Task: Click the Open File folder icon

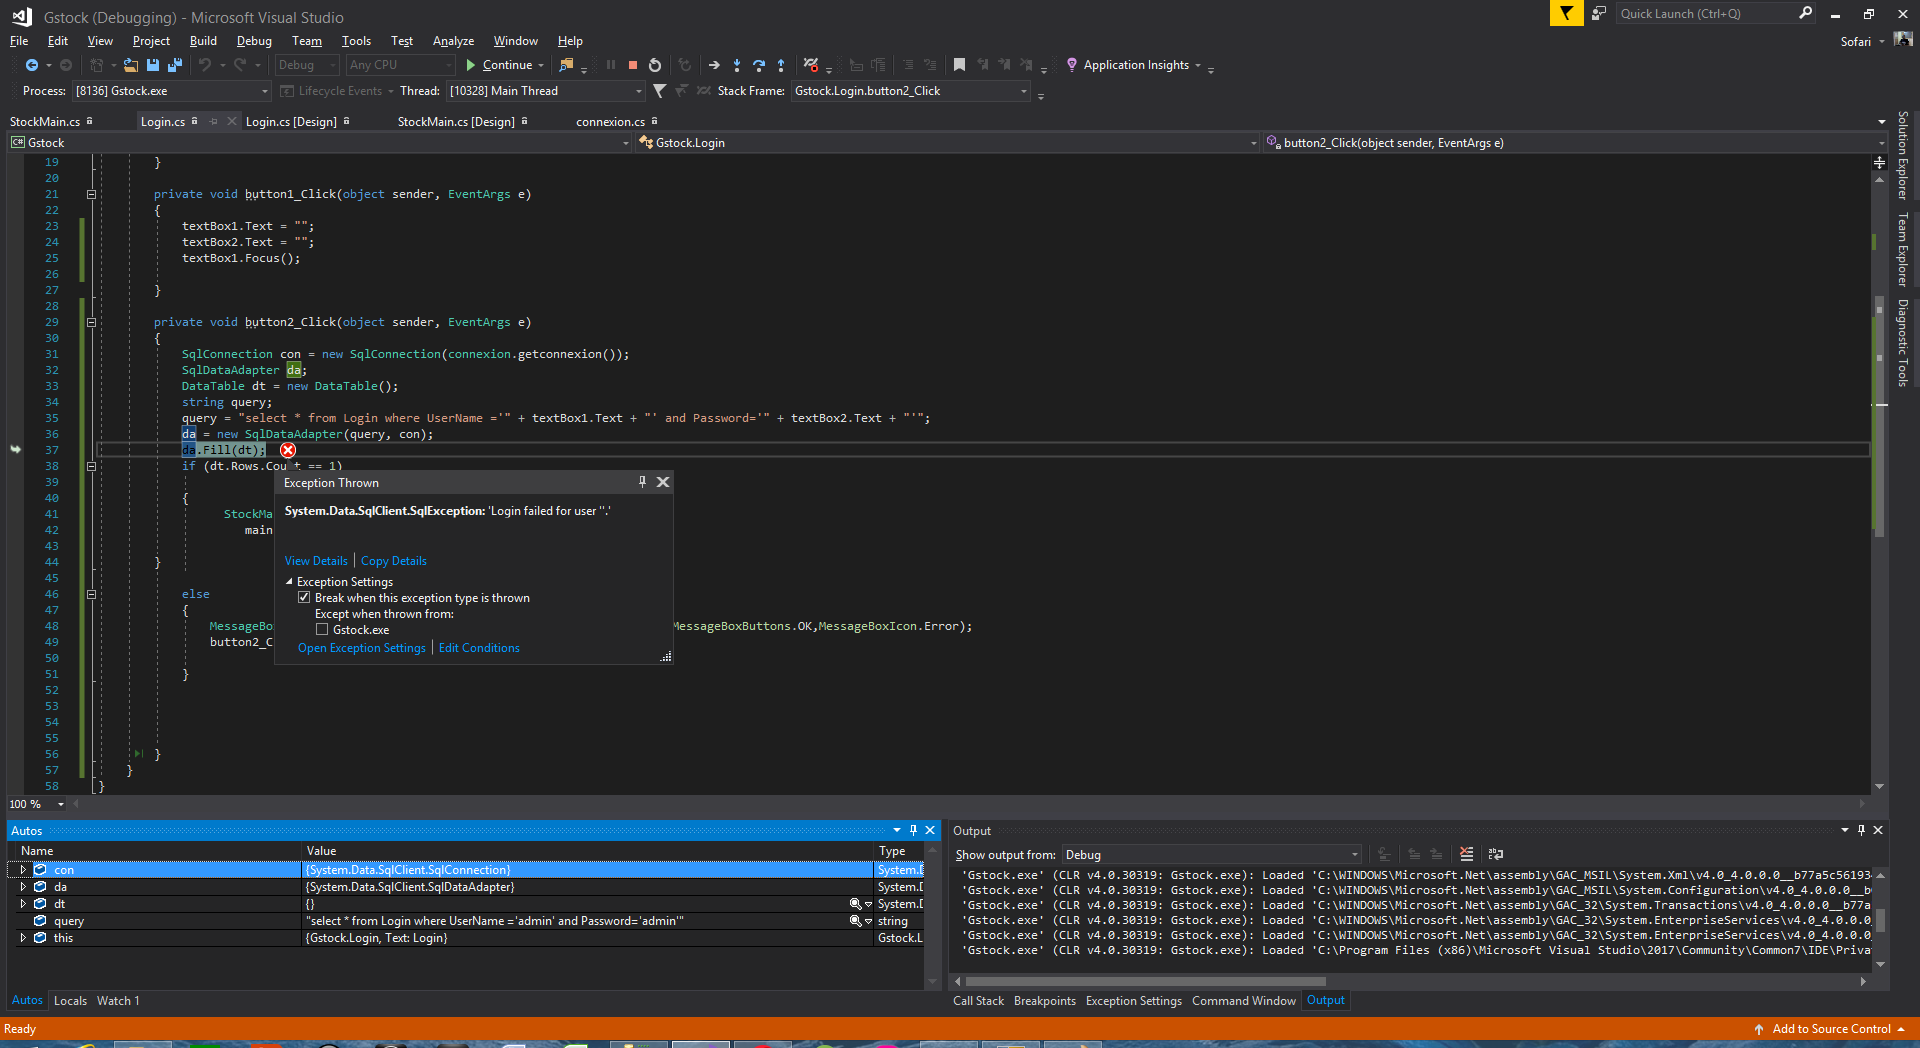Action: (x=131, y=65)
